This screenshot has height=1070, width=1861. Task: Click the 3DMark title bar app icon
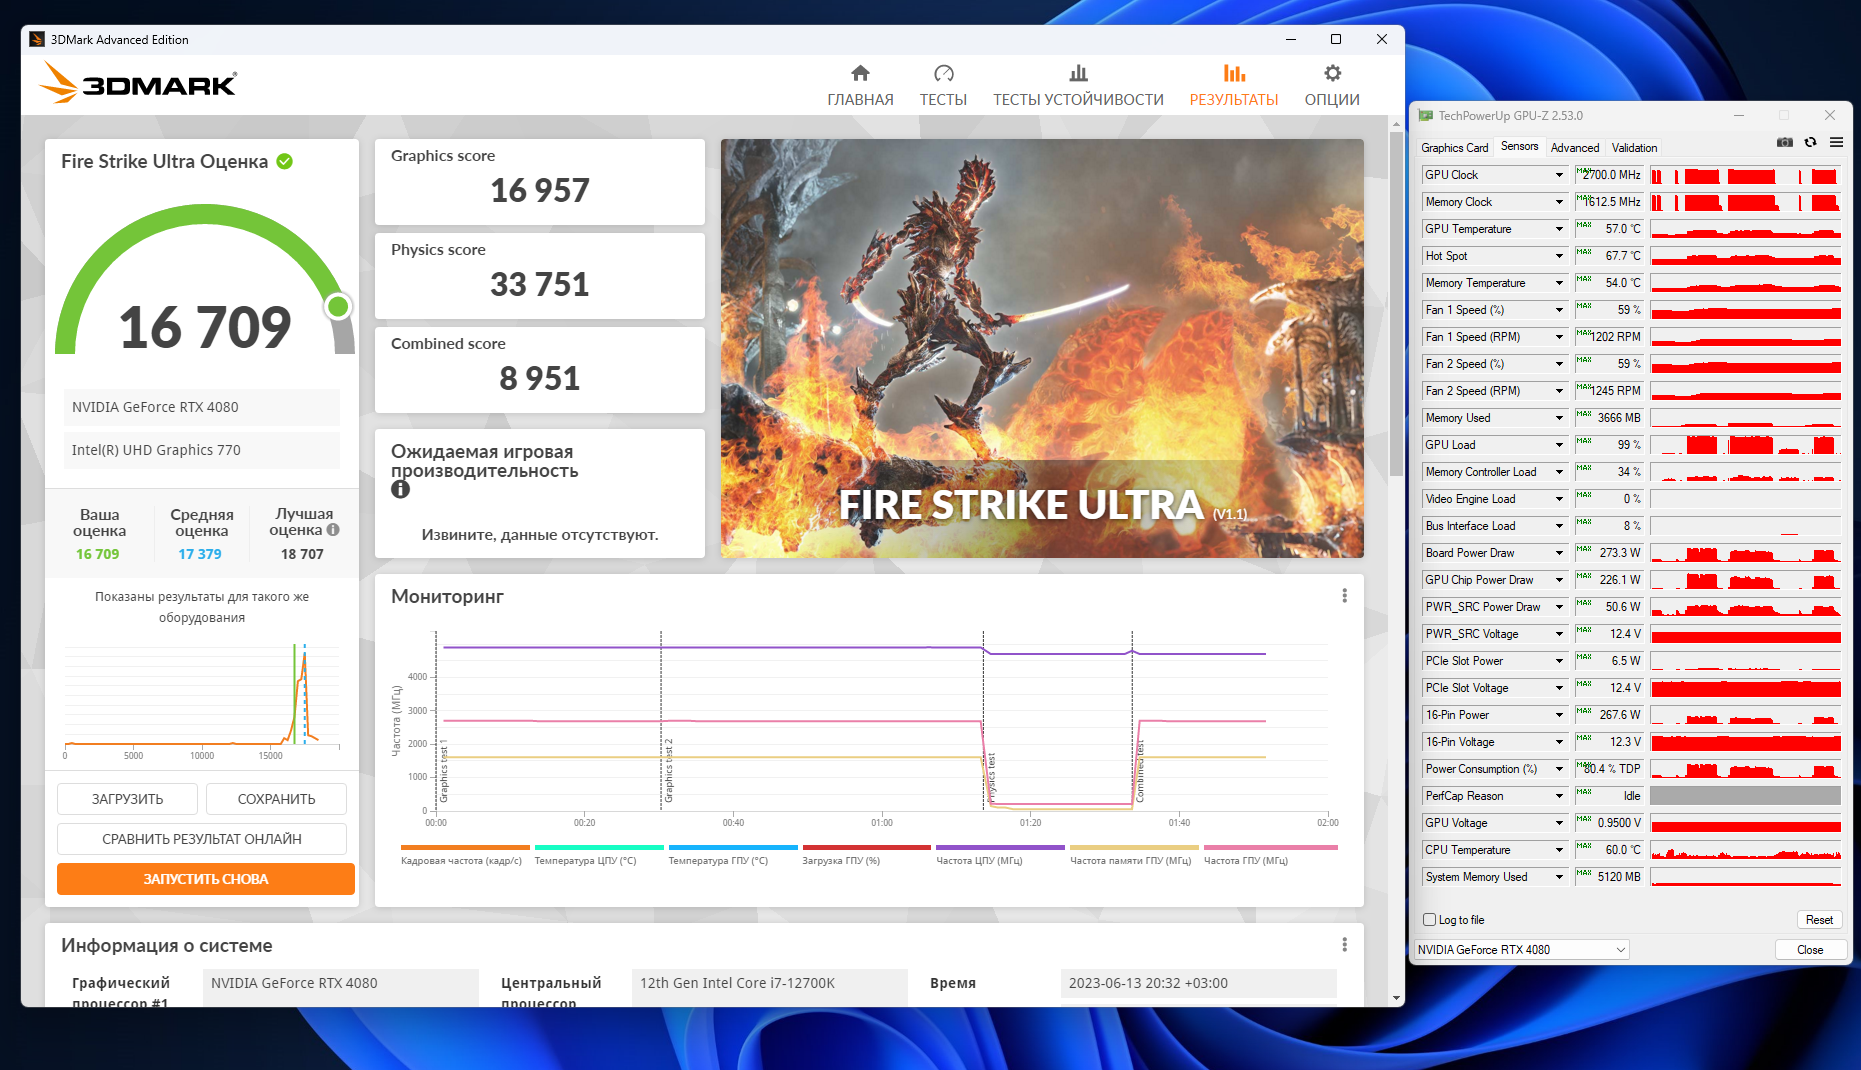37,40
